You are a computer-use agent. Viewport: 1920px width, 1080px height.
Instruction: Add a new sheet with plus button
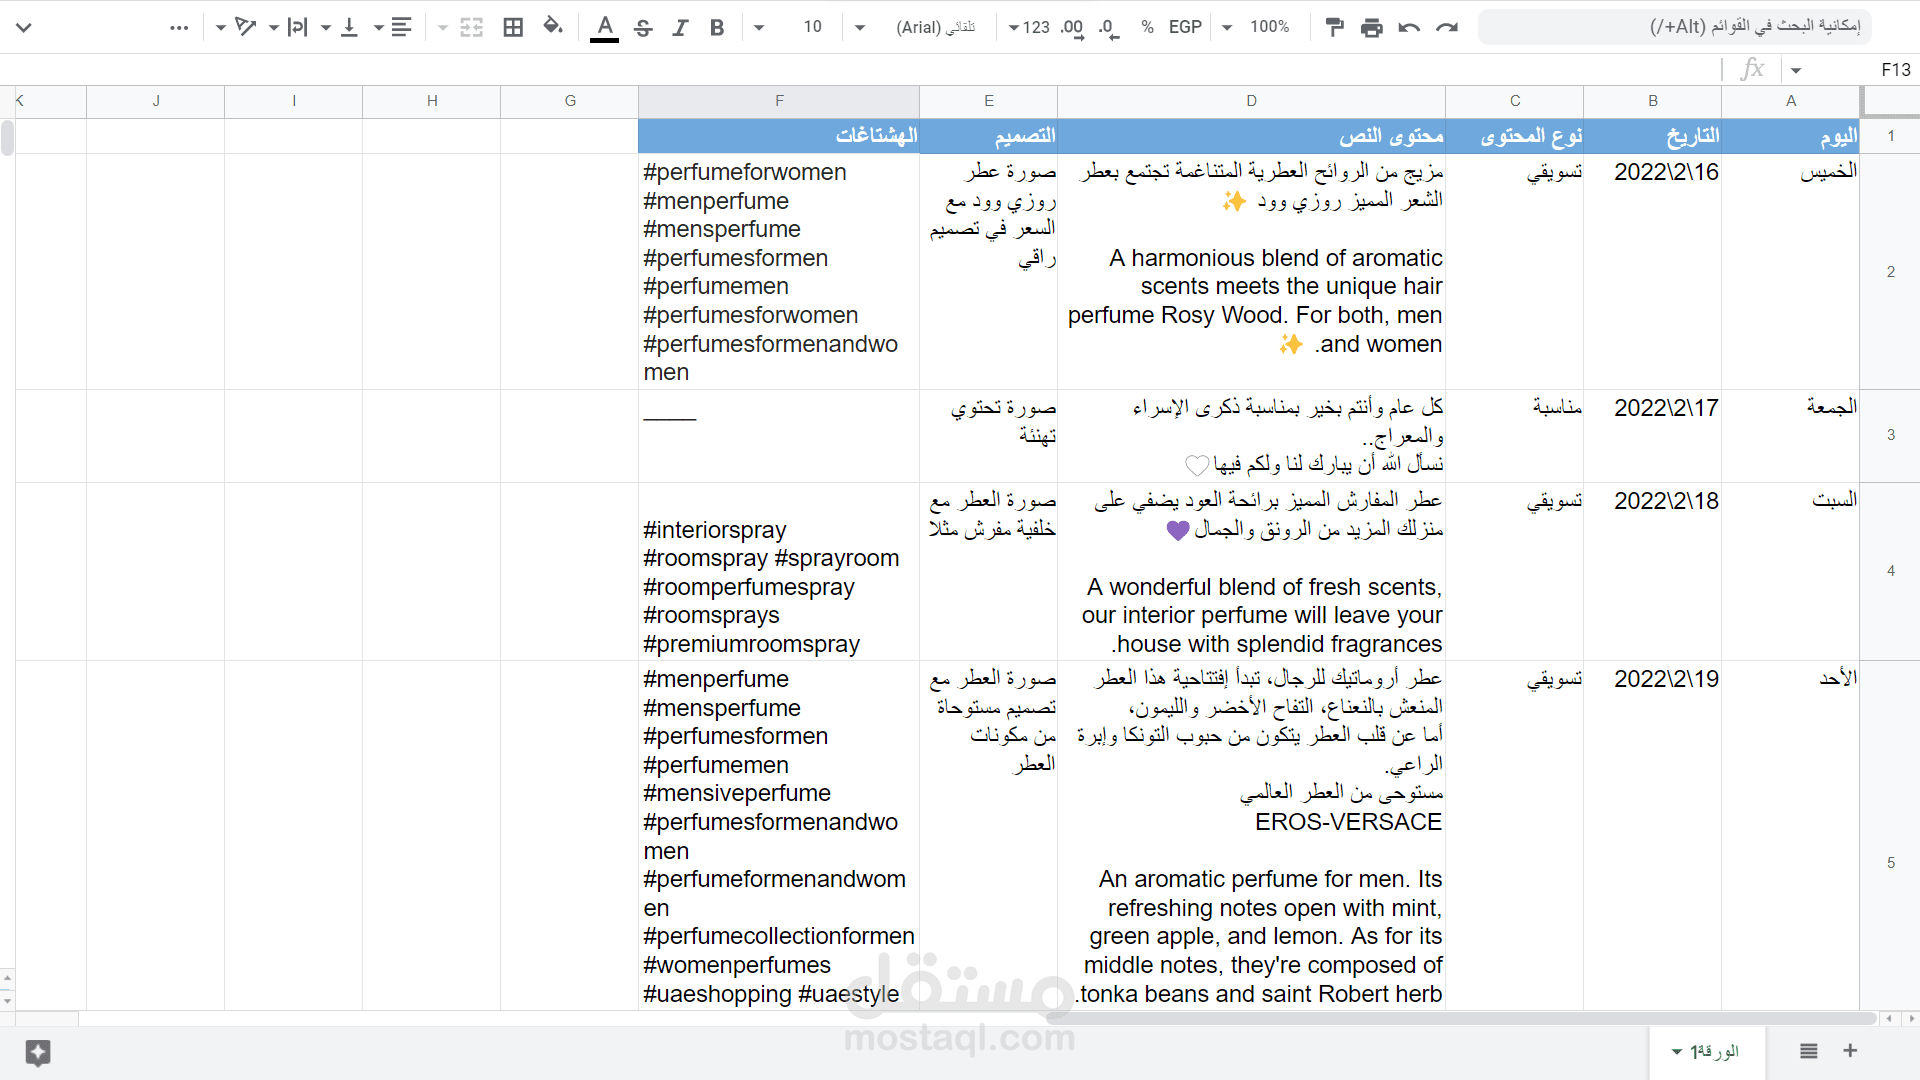pos(1850,1051)
